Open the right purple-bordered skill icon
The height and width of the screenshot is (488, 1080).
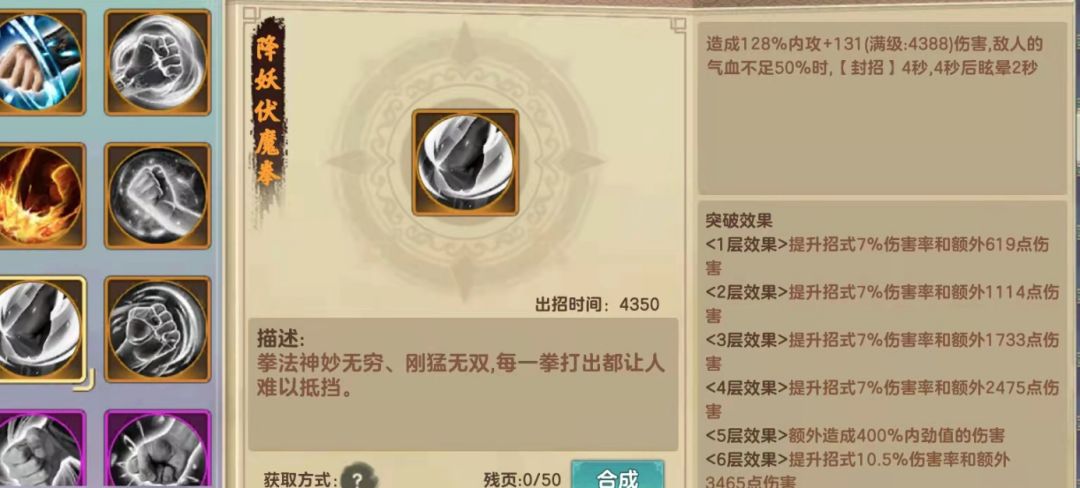pos(157,449)
